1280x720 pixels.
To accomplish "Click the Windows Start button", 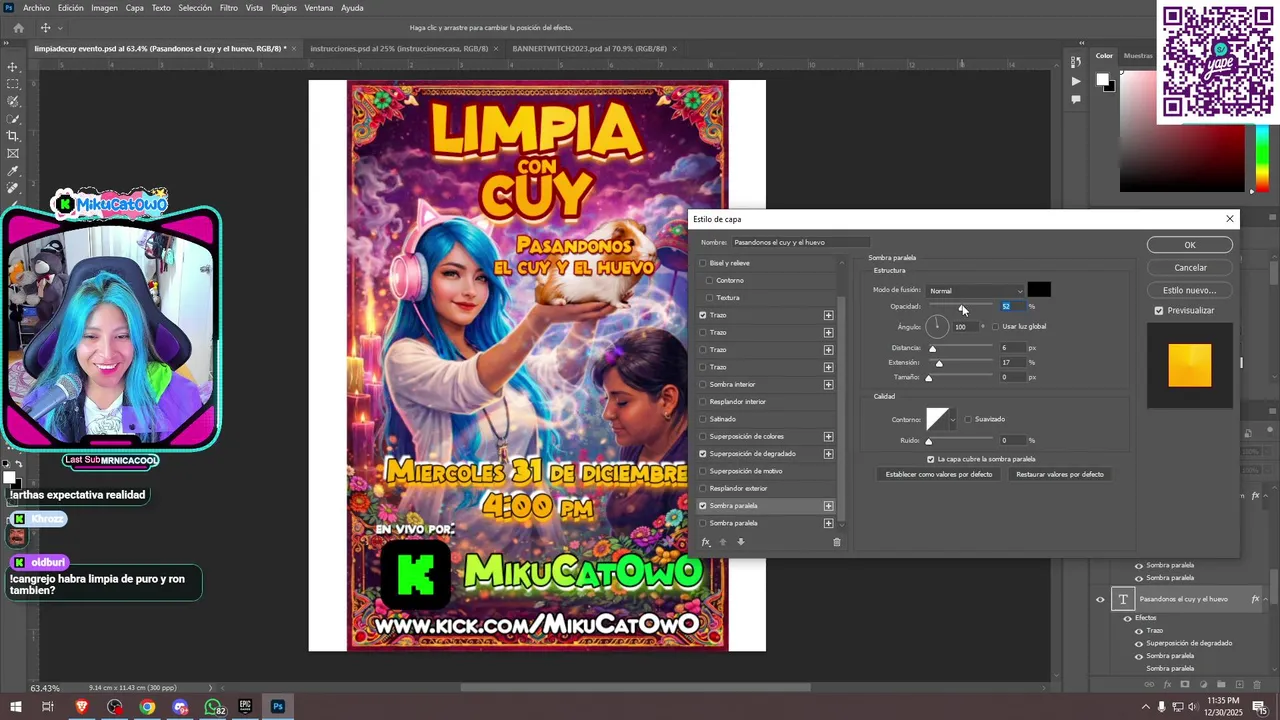I will (x=16, y=706).
